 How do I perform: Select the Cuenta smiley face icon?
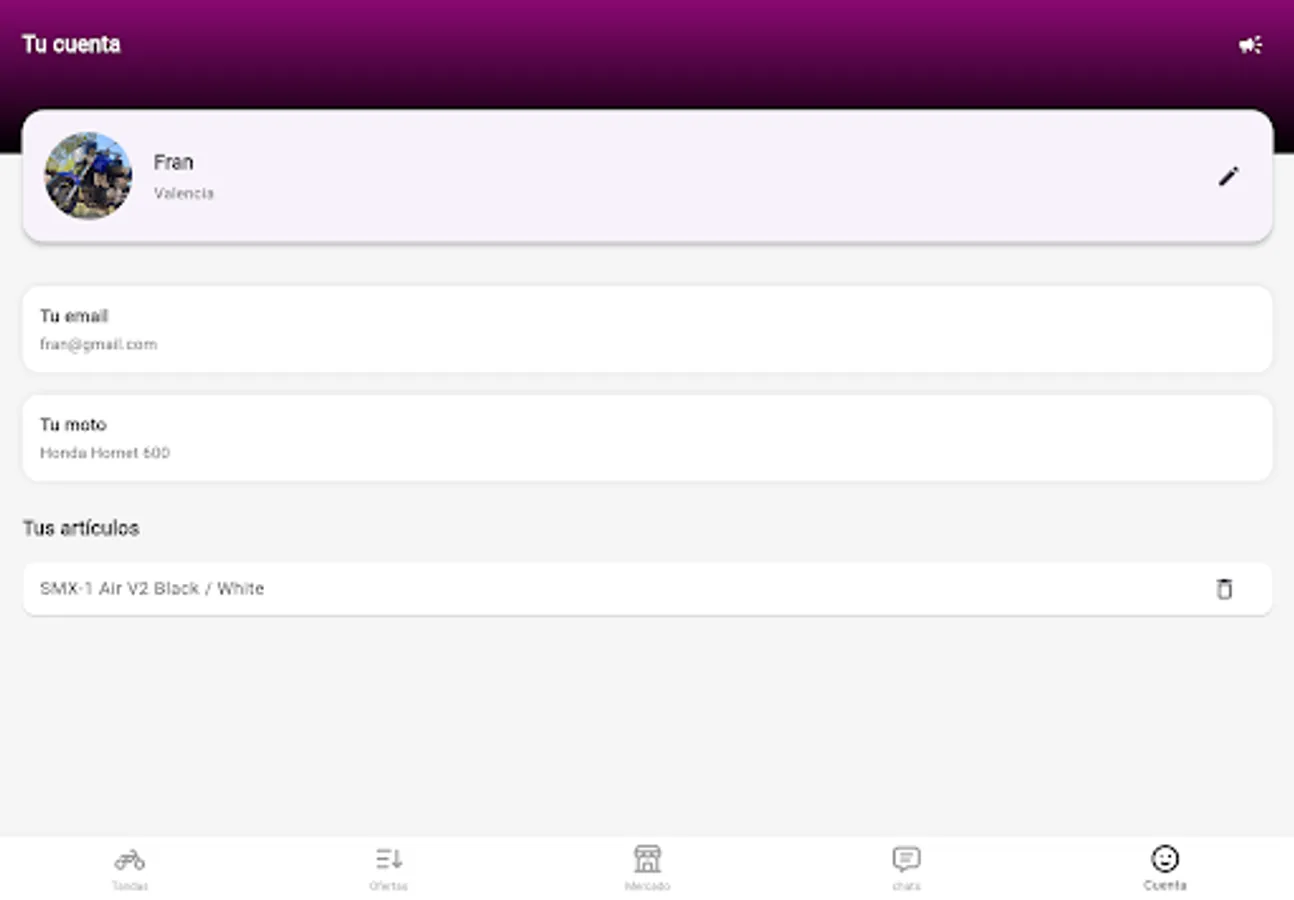pyautogui.click(x=1164, y=857)
